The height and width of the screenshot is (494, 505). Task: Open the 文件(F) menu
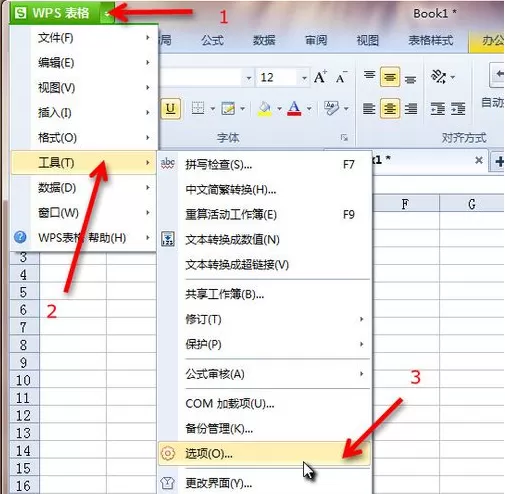pos(84,38)
